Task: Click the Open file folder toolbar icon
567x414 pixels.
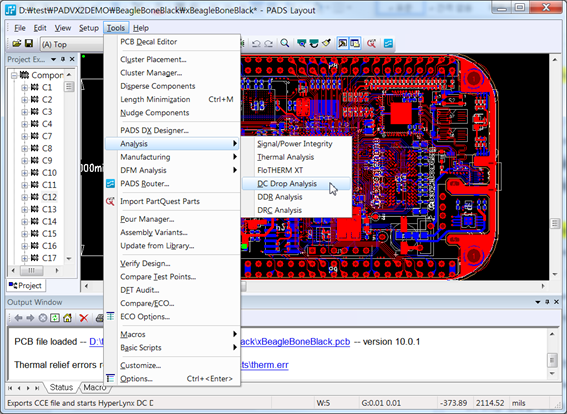Action: (16, 44)
